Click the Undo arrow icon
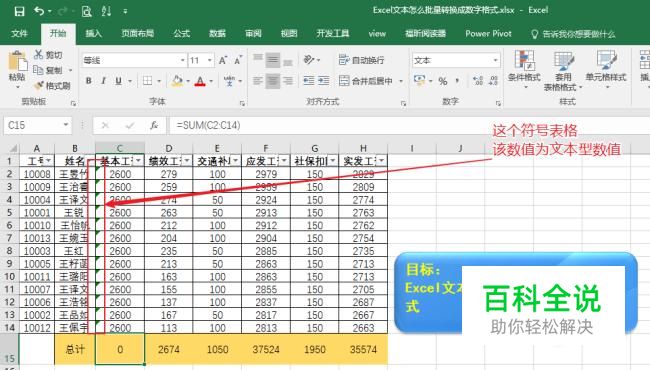 39,11
